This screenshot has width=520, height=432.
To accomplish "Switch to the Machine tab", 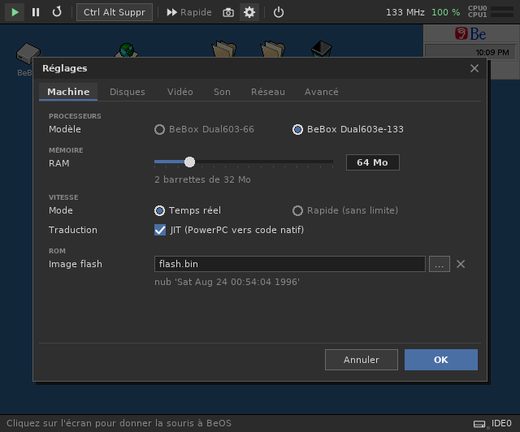I will [x=68, y=92].
